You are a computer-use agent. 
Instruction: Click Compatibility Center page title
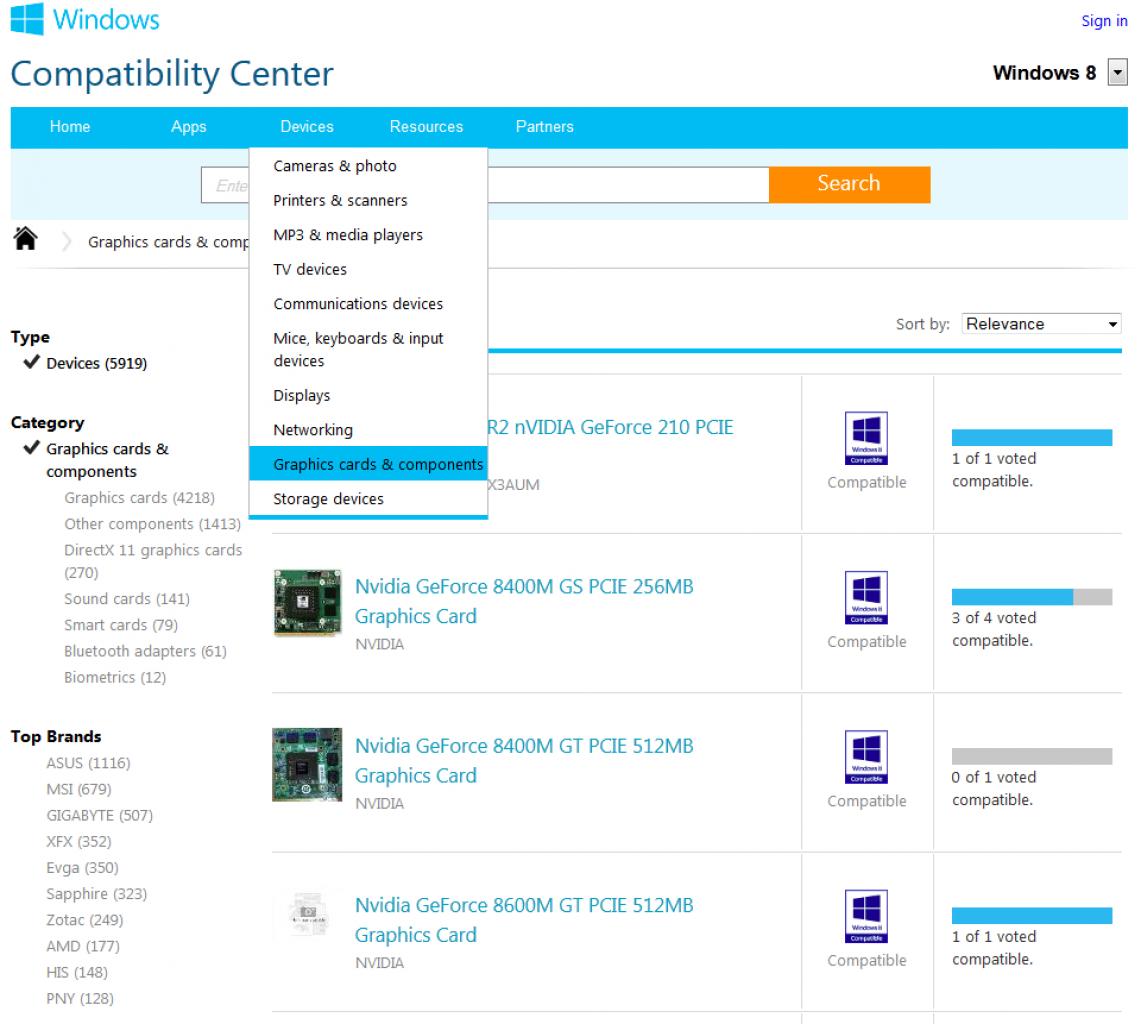(x=172, y=74)
